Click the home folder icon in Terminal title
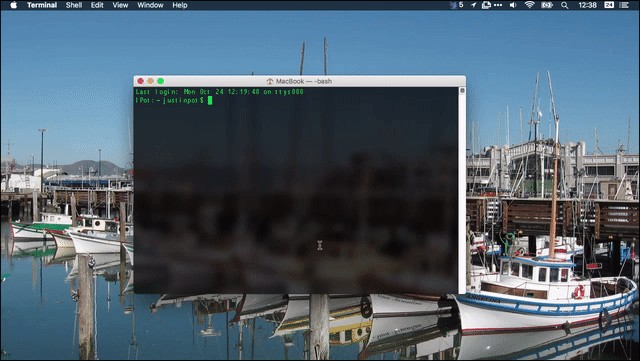 (x=270, y=81)
